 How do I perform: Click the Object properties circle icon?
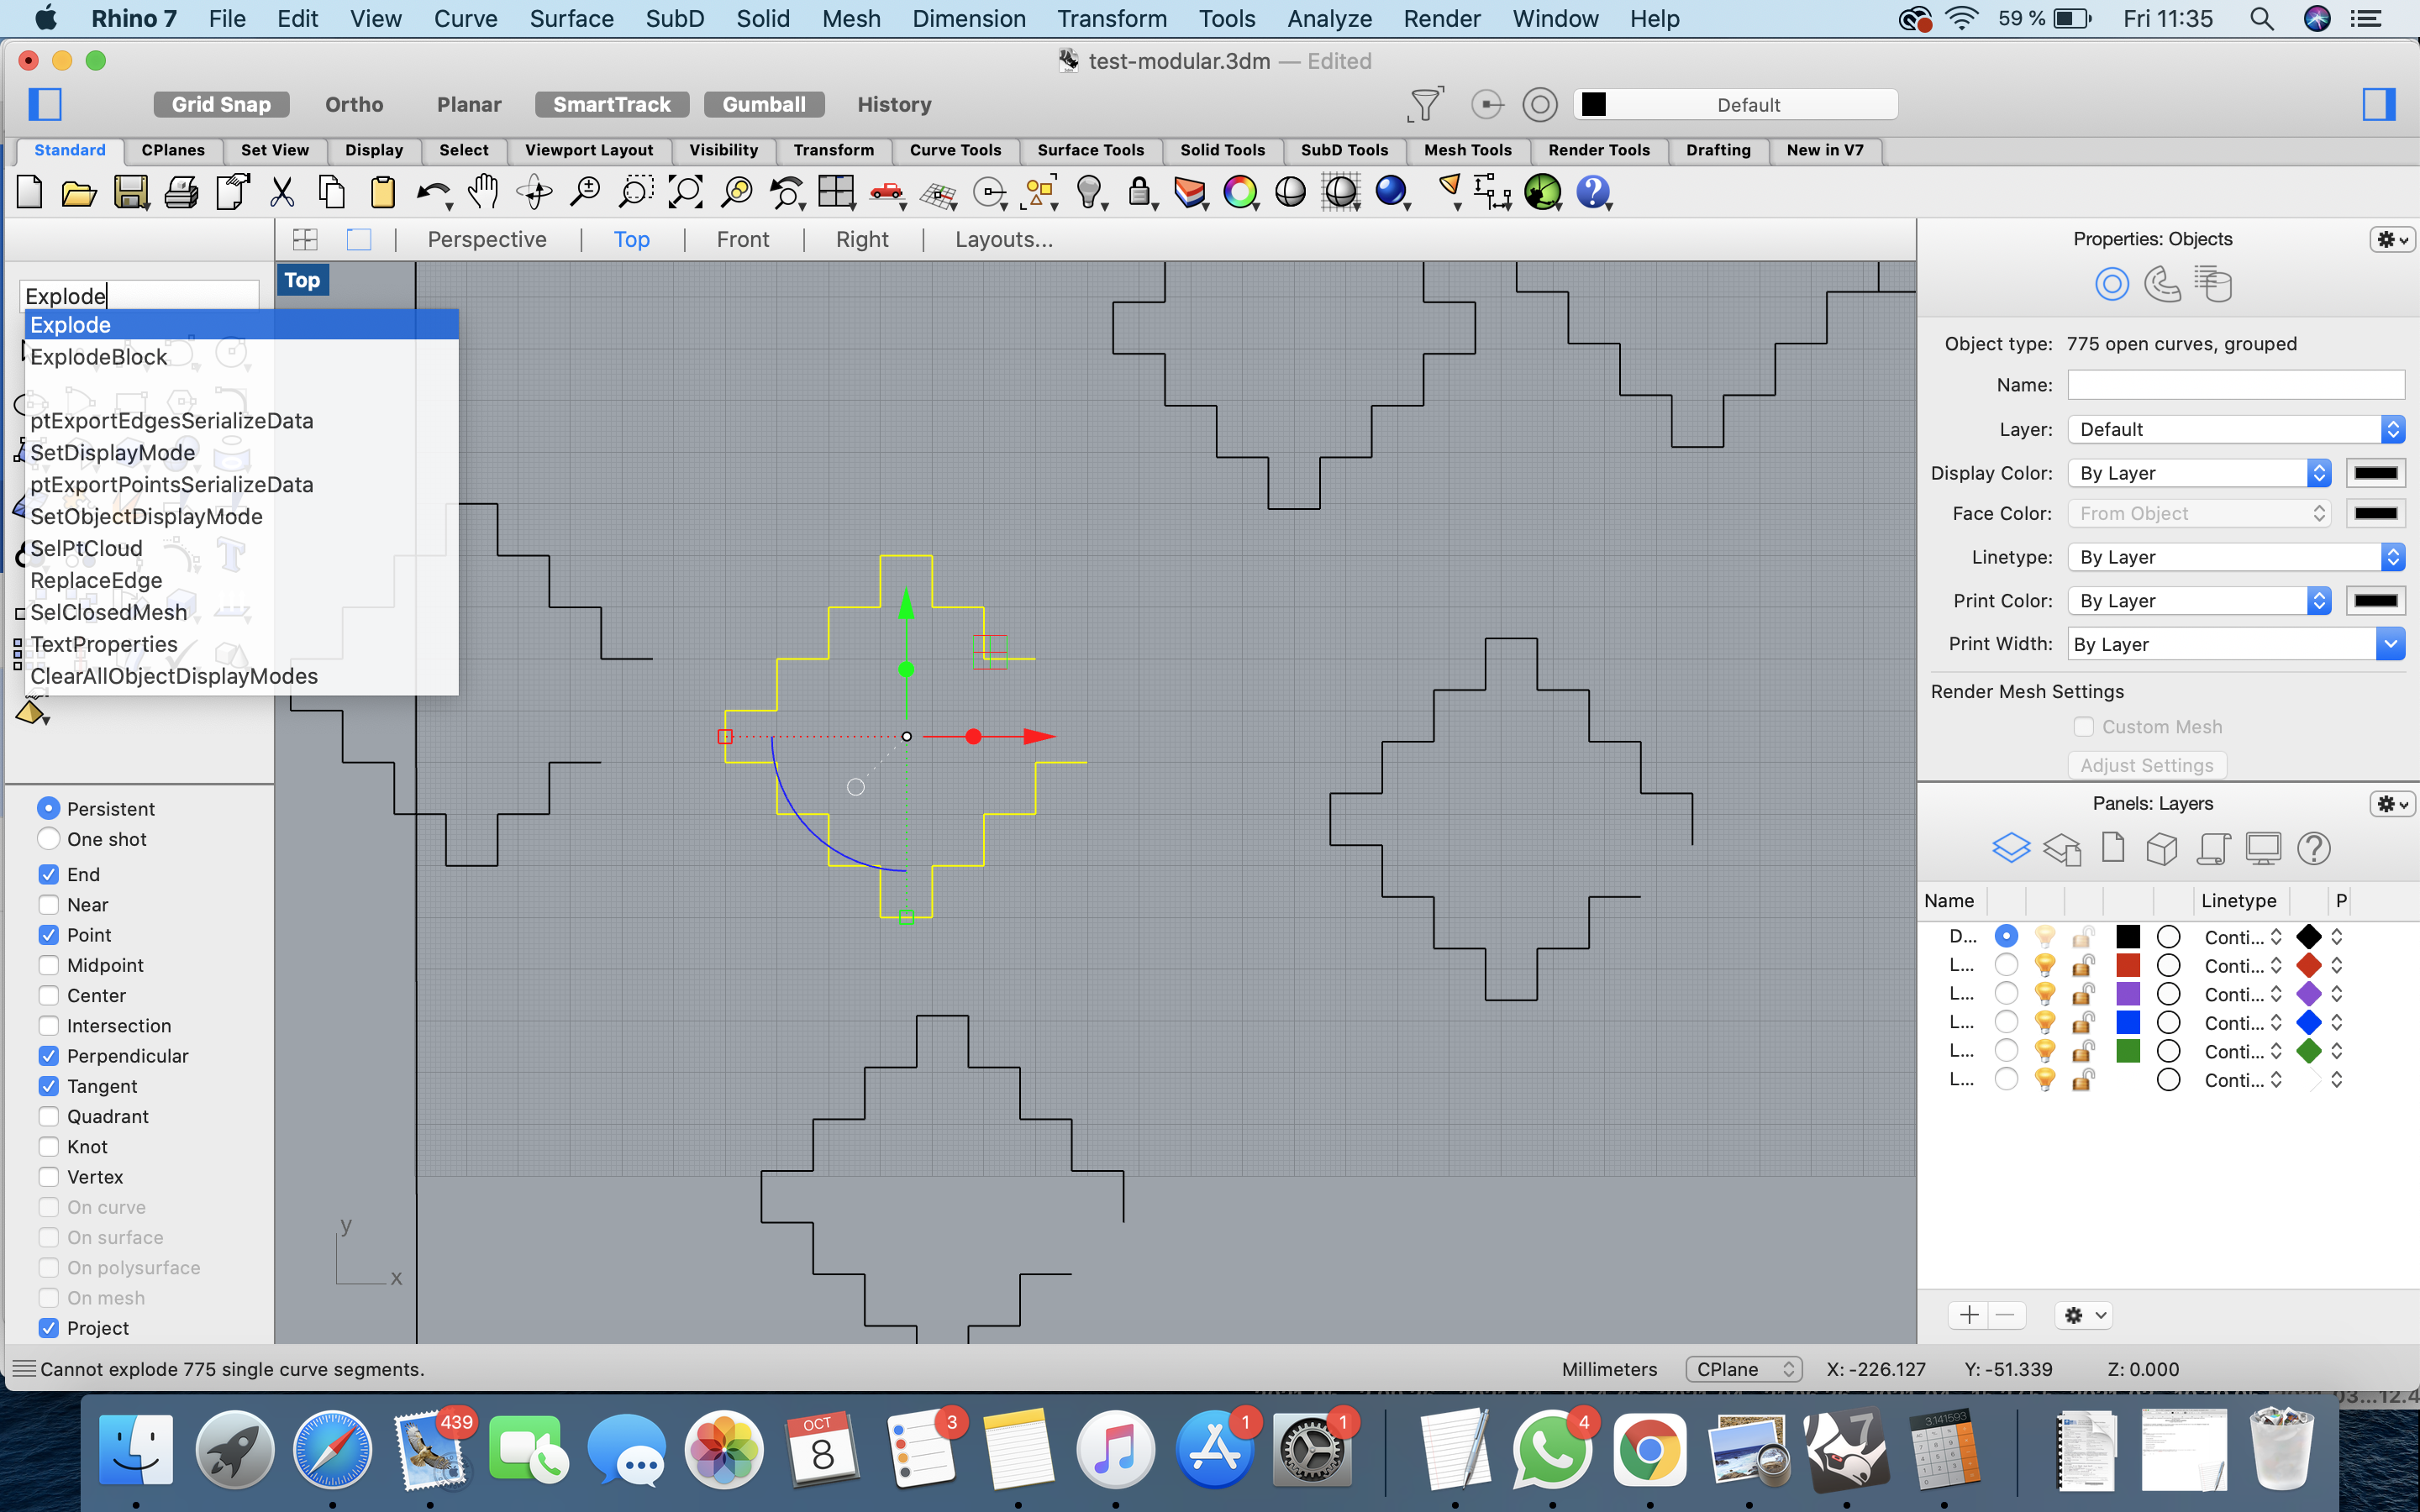coord(2112,284)
